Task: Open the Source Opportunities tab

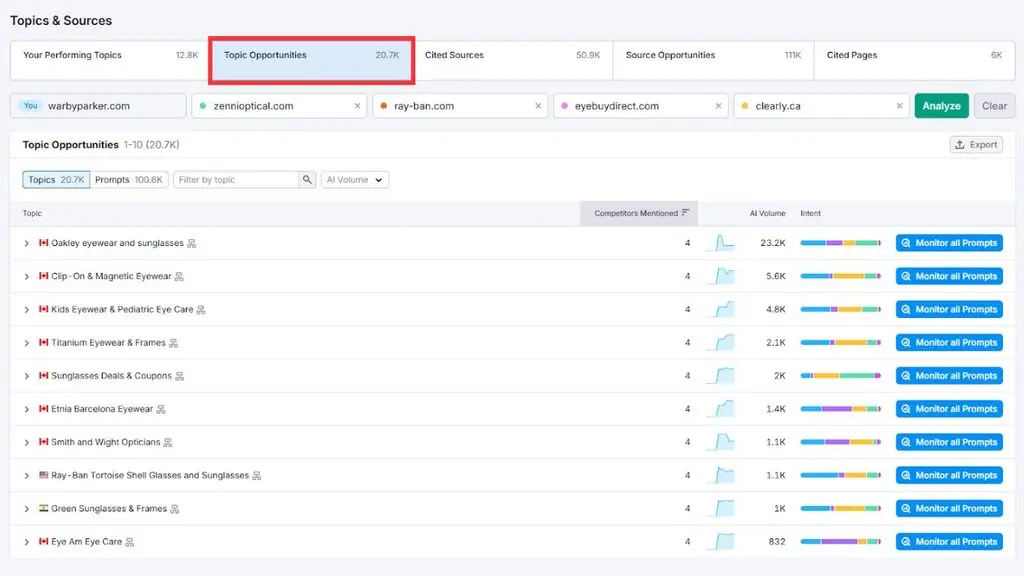Action: click(713, 60)
